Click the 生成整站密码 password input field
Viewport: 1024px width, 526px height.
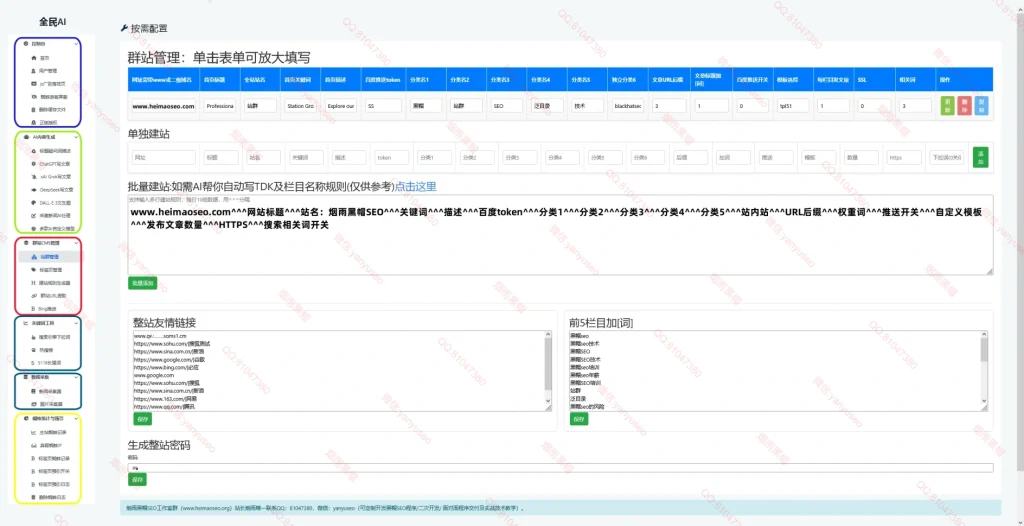(560, 467)
